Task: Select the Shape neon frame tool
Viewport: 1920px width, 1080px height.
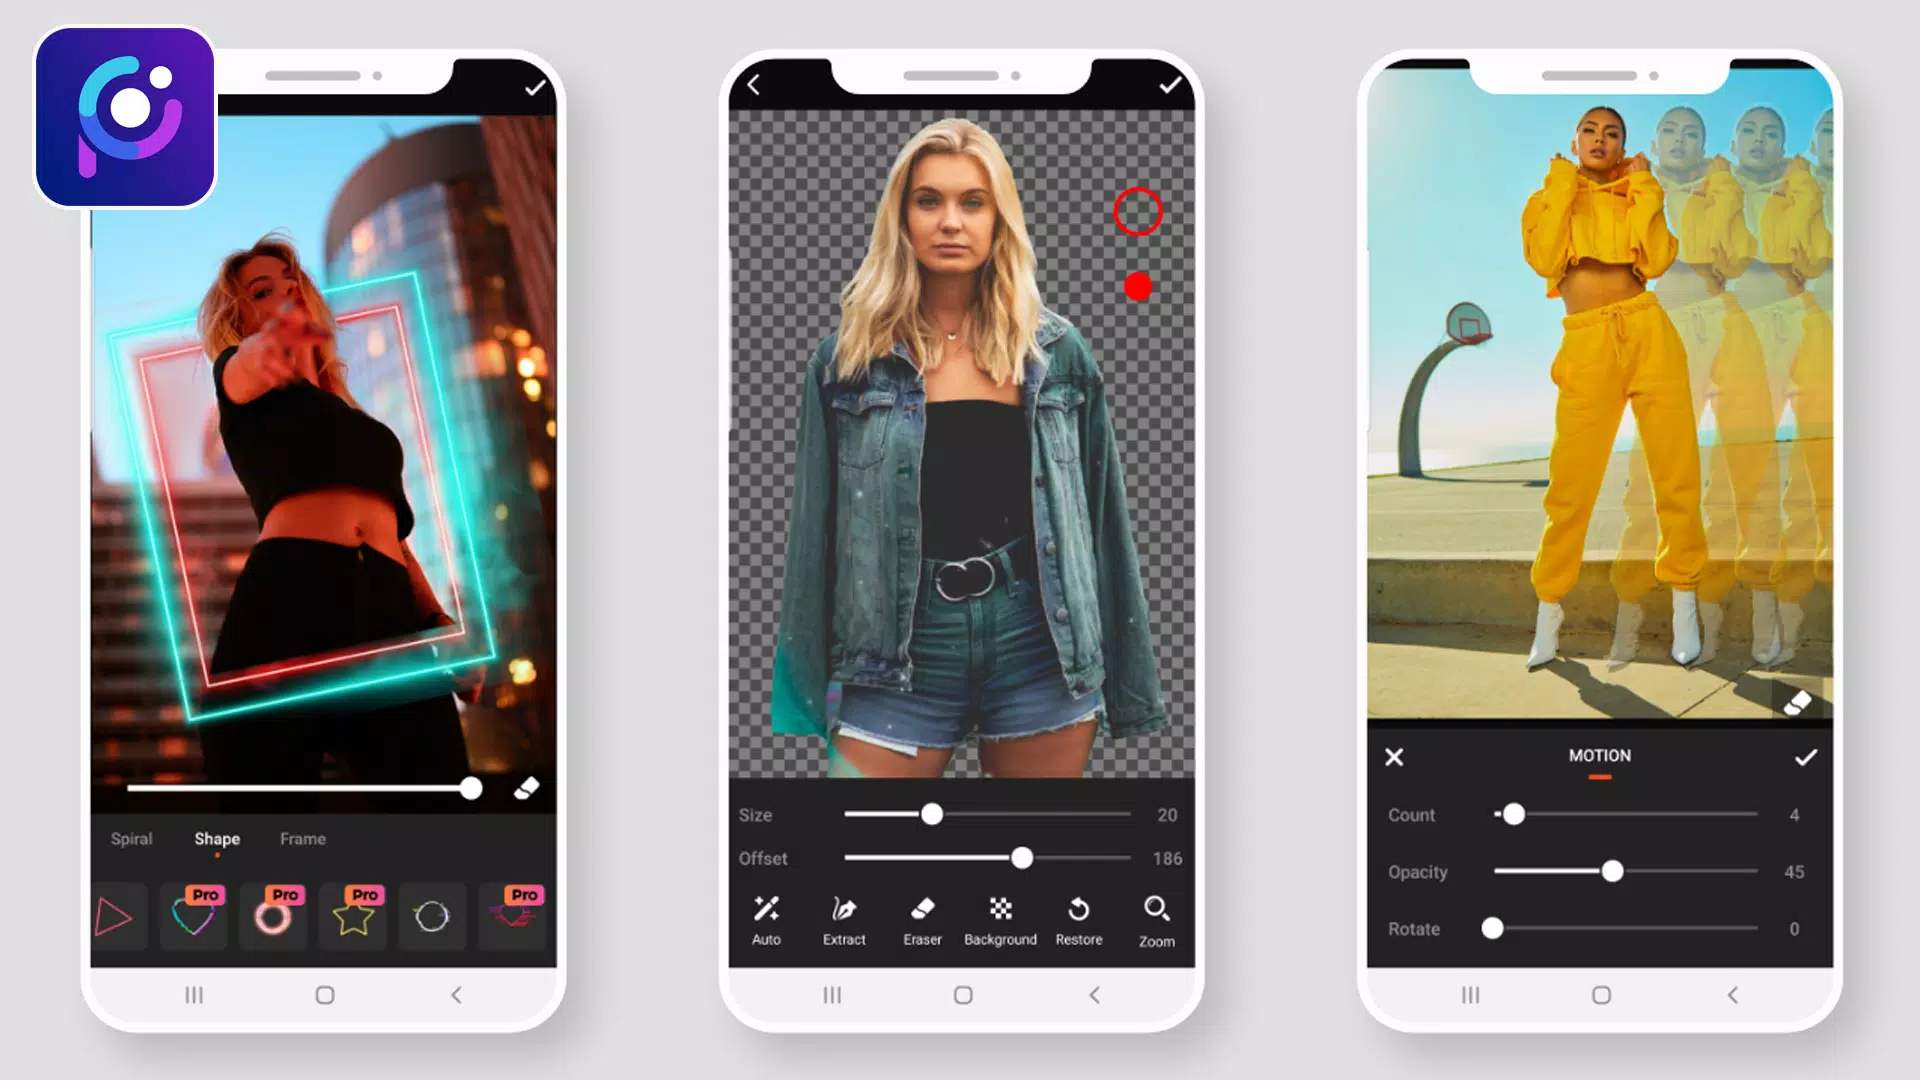Action: 216,839
